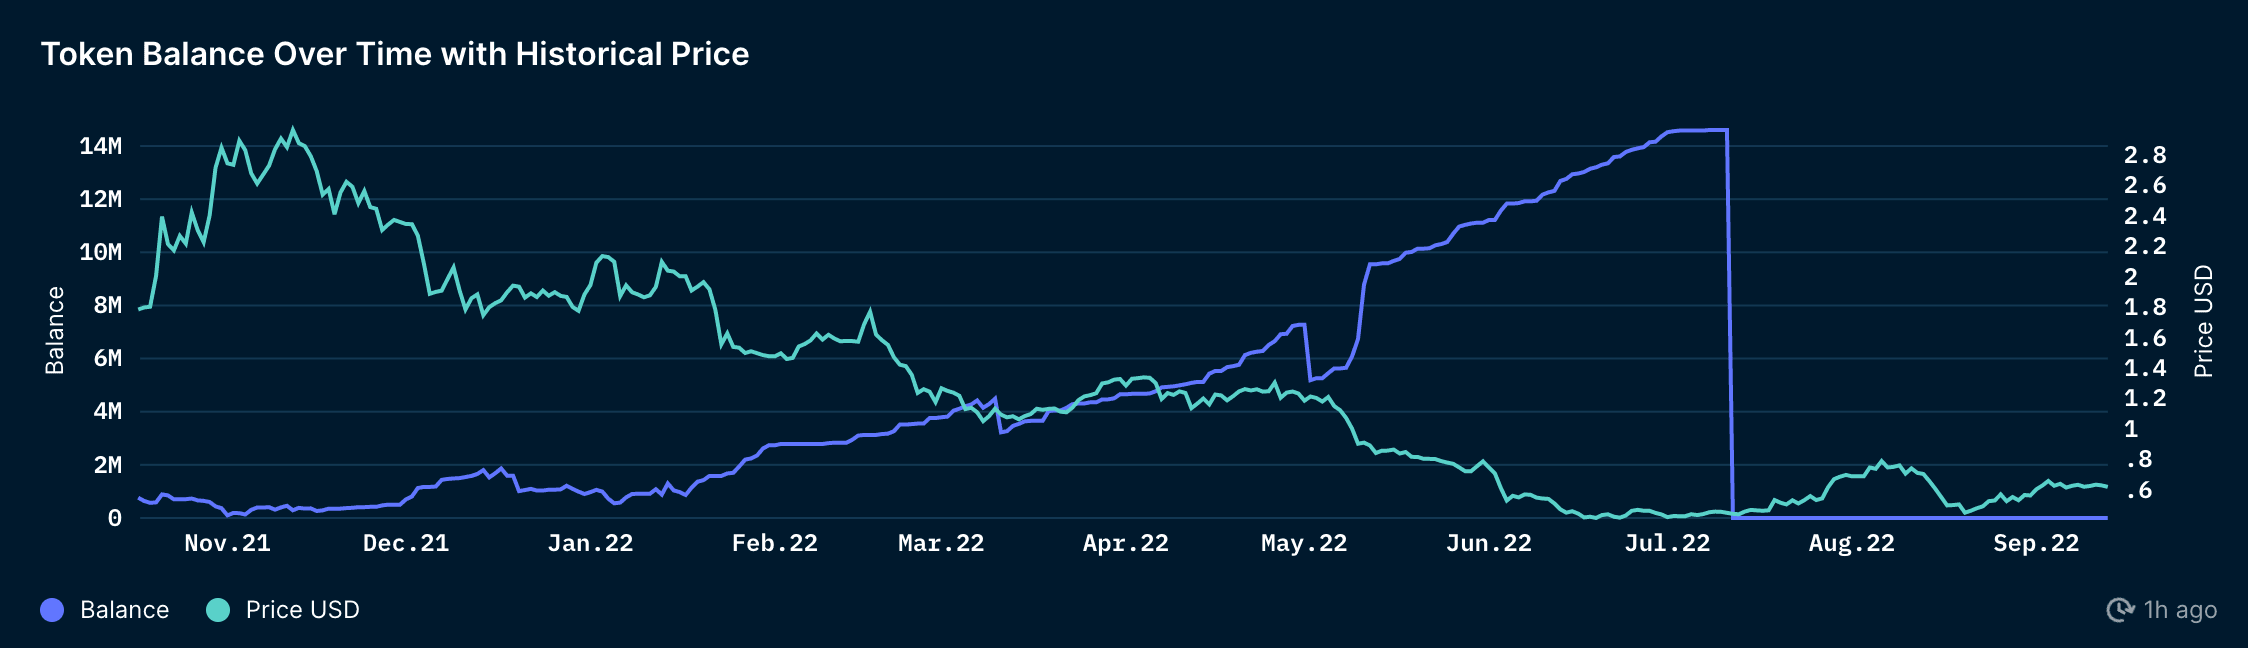The image size is (2248, 648).
Task: Select the Mar.22 x-axis label
Action: tap(941, 543)
